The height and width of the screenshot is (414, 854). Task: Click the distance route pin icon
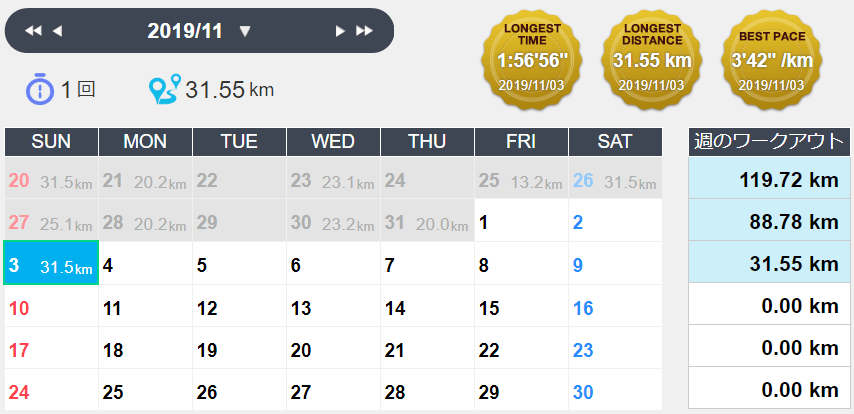tap(163, 90)
